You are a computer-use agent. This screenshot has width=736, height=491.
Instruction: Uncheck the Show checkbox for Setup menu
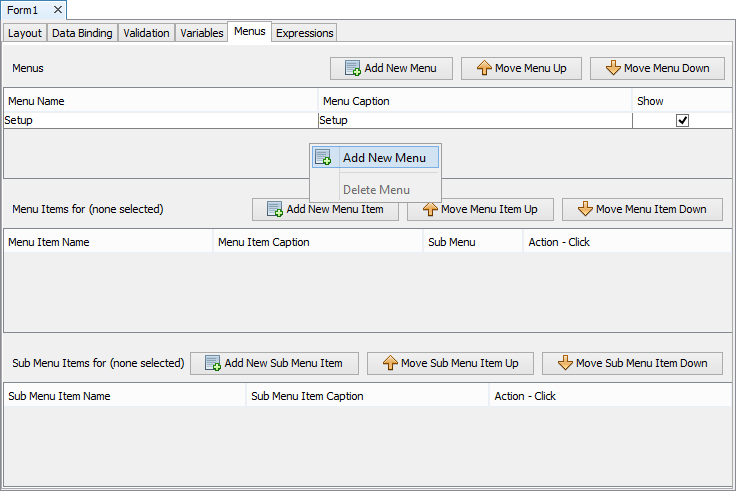coord(682,120)
